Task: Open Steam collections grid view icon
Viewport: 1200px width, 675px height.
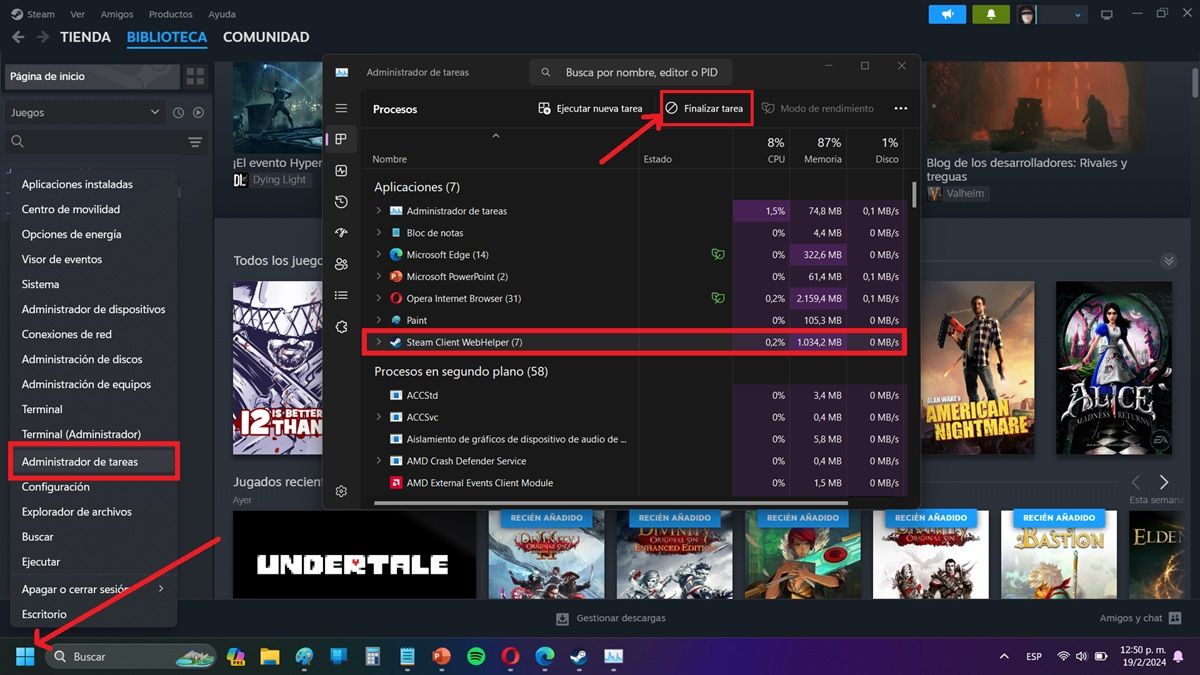Action: 195,76
